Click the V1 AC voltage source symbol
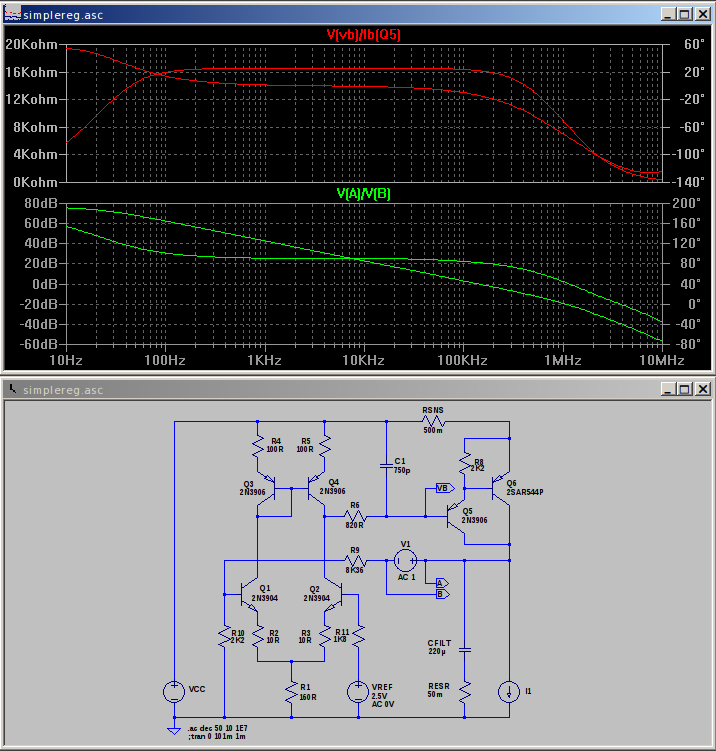The image size is (716, 751). tap(405, 560)
